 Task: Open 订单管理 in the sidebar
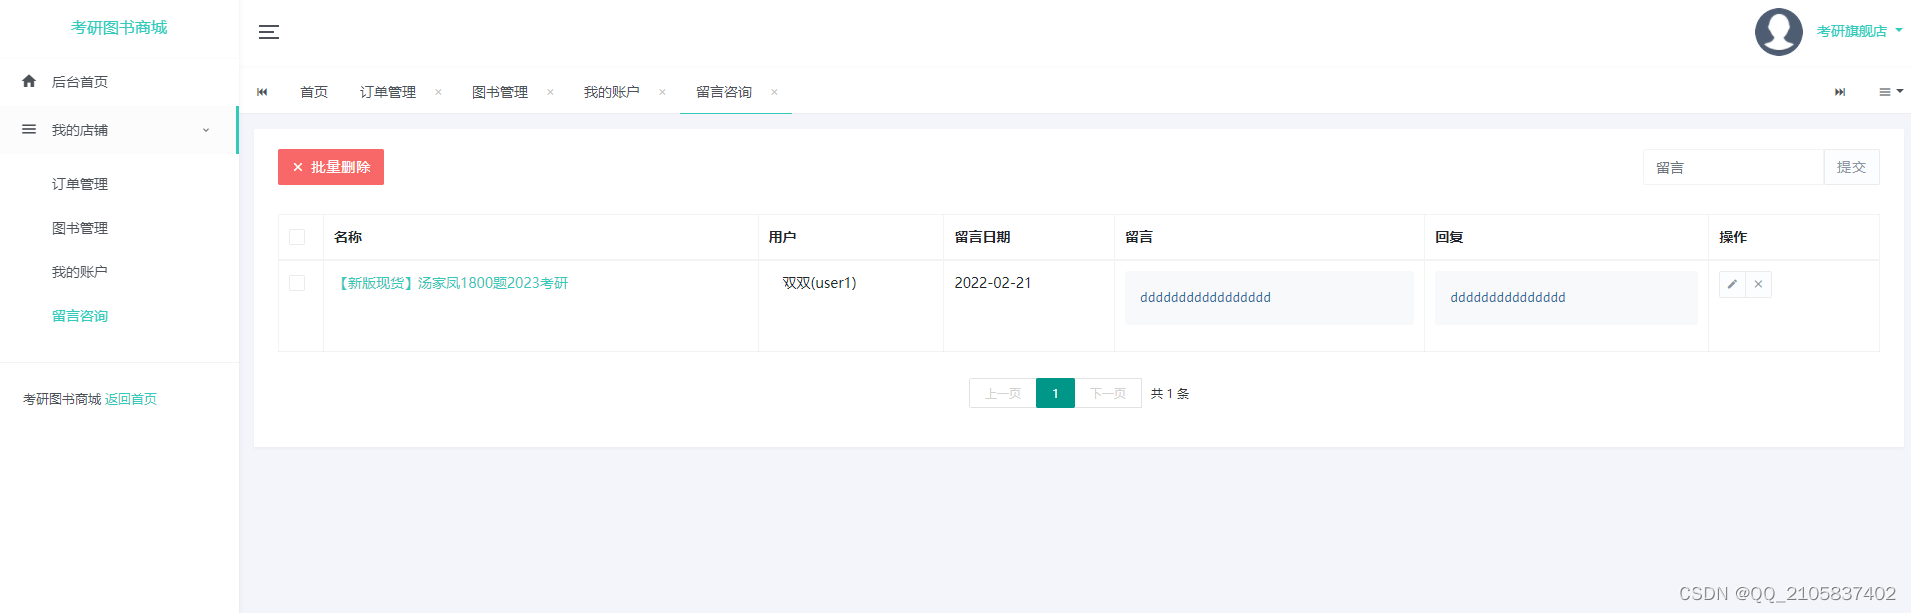80,184
